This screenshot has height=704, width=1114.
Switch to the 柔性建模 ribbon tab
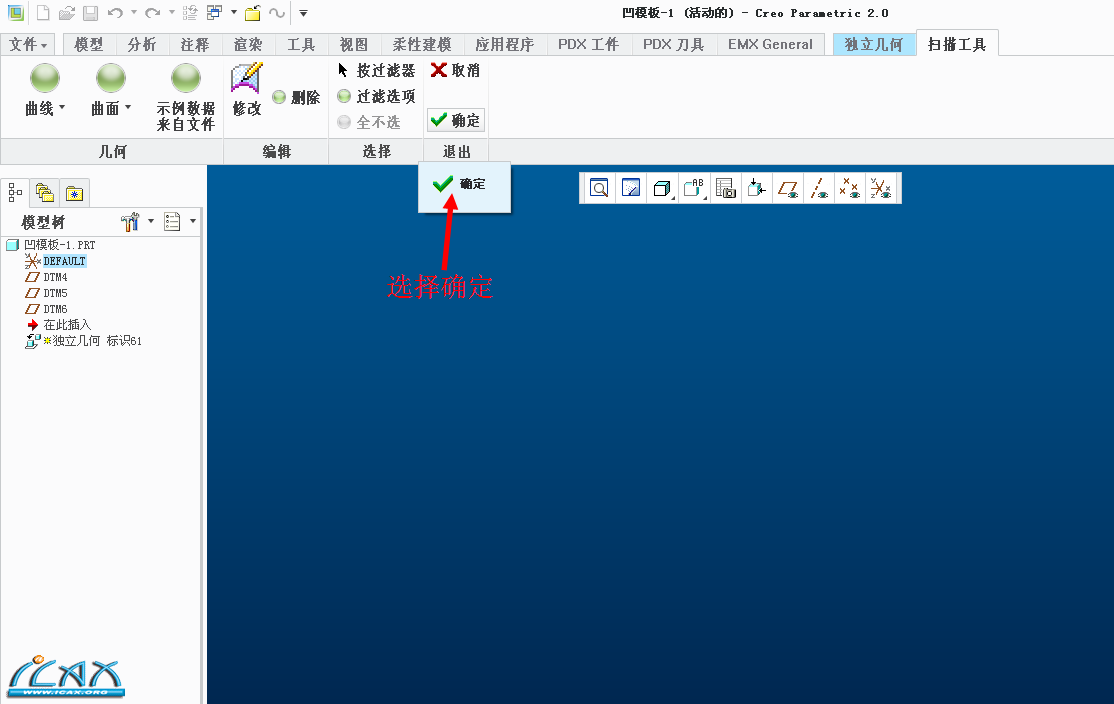422,45
